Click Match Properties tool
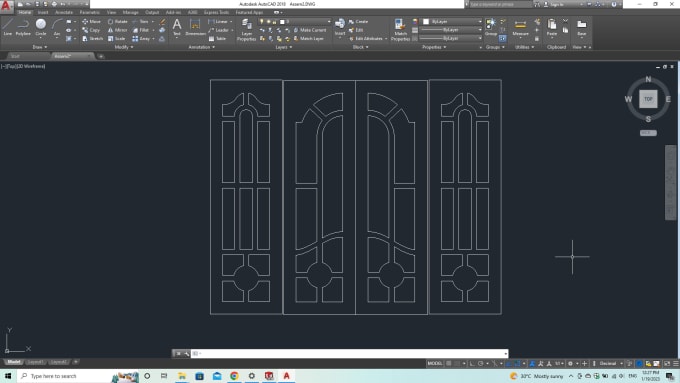680x383 pixels. coord(400,30)
